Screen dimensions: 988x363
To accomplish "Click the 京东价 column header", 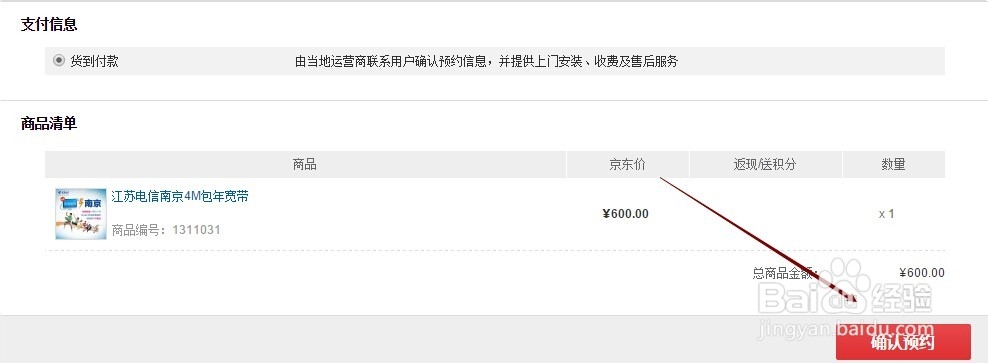I will [x=628, y=164].
